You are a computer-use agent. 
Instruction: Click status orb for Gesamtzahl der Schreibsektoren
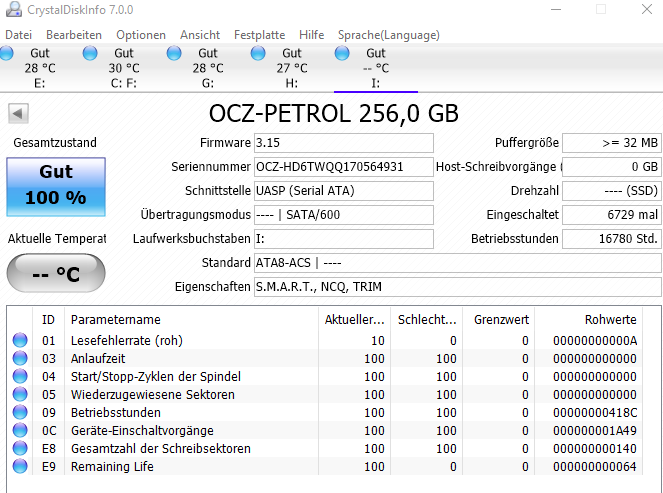[20, 448]
